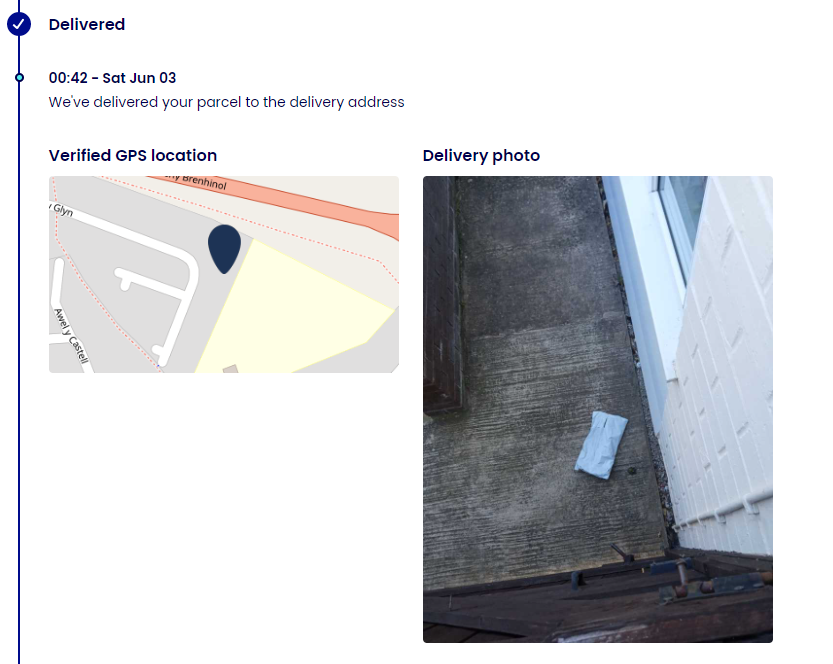Click the "Delivery photo" heading

coord(481,155)
